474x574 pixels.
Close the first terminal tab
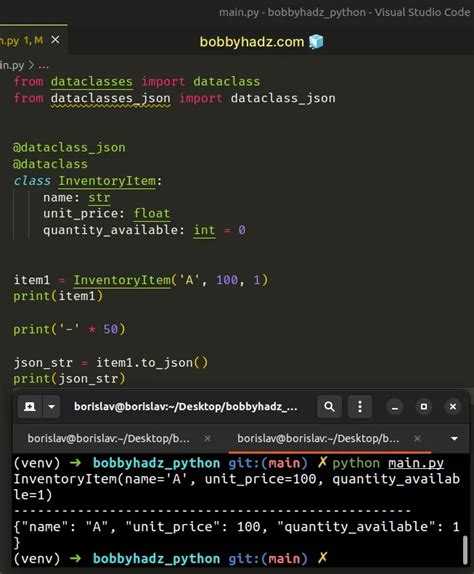point(207,438)
